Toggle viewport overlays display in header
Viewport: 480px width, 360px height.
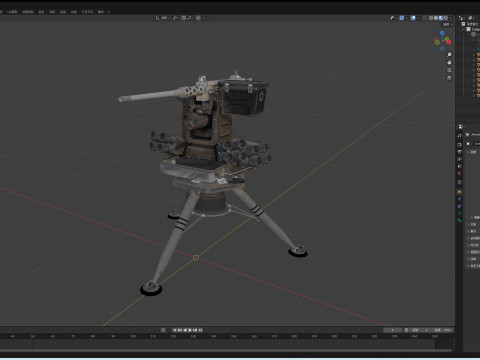pos(413,18)
